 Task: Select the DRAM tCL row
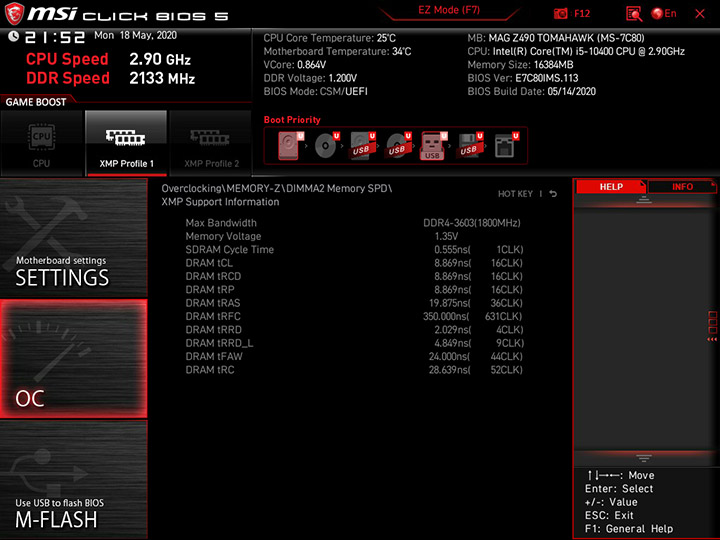[x=354, y=263]
